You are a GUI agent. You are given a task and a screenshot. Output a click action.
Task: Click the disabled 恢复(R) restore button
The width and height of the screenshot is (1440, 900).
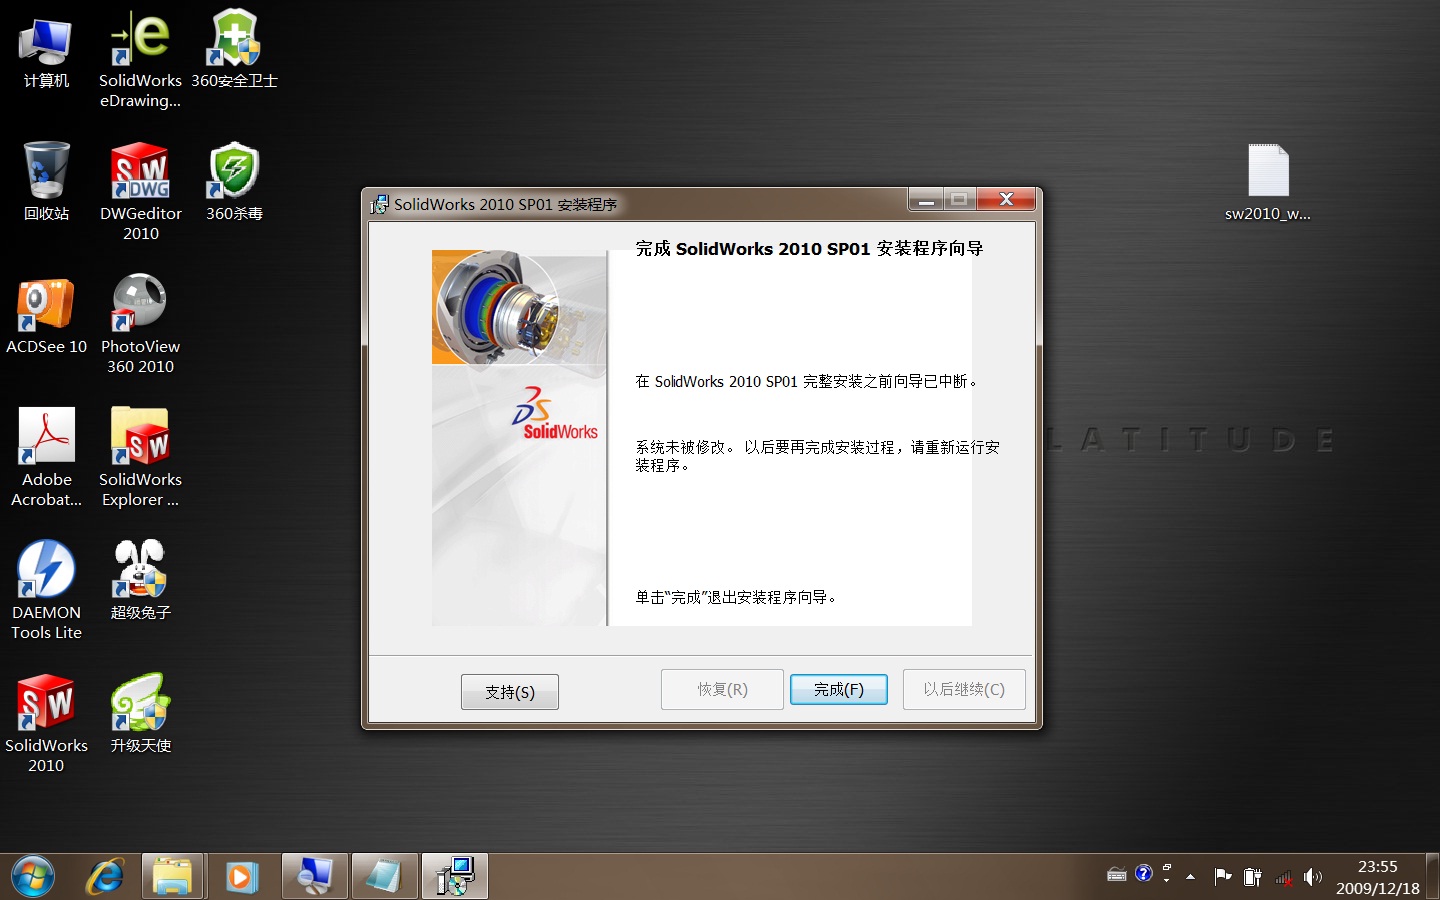pyautogui.click(x=722, y=689)
